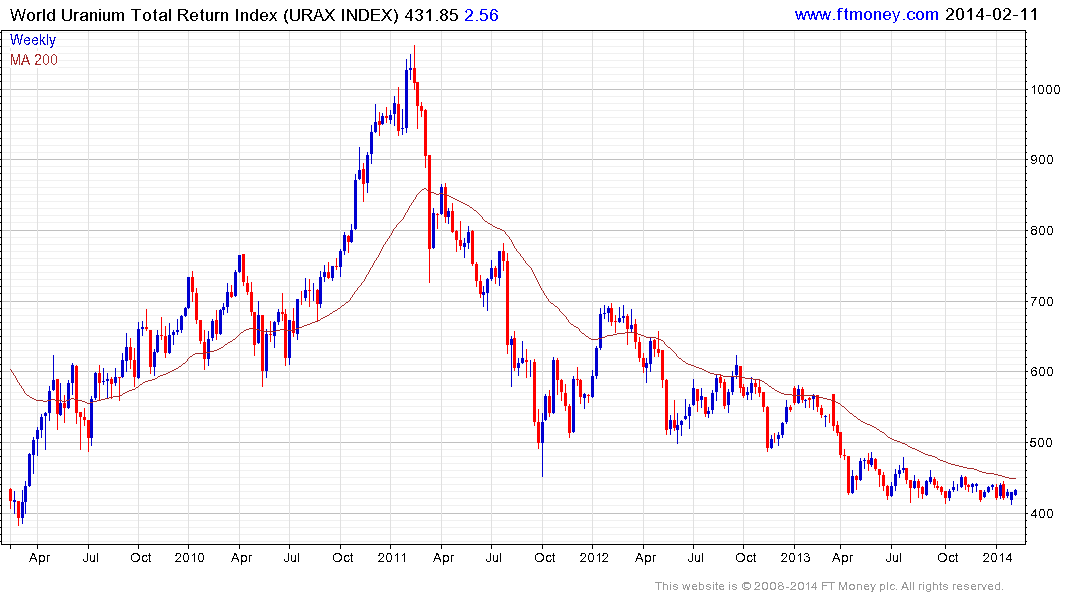The image size is (1075, 600).
Task: Select the index value 431.85
Action: point(431,15)
